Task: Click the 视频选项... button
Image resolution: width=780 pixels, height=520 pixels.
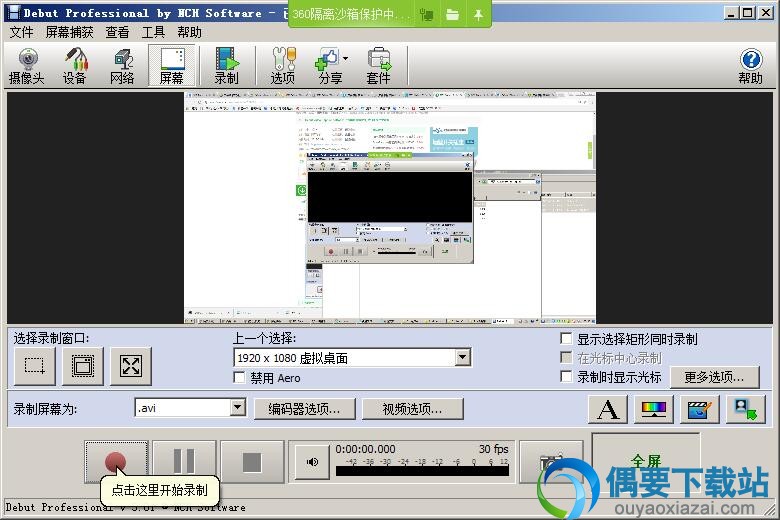Action: [412, 409]
